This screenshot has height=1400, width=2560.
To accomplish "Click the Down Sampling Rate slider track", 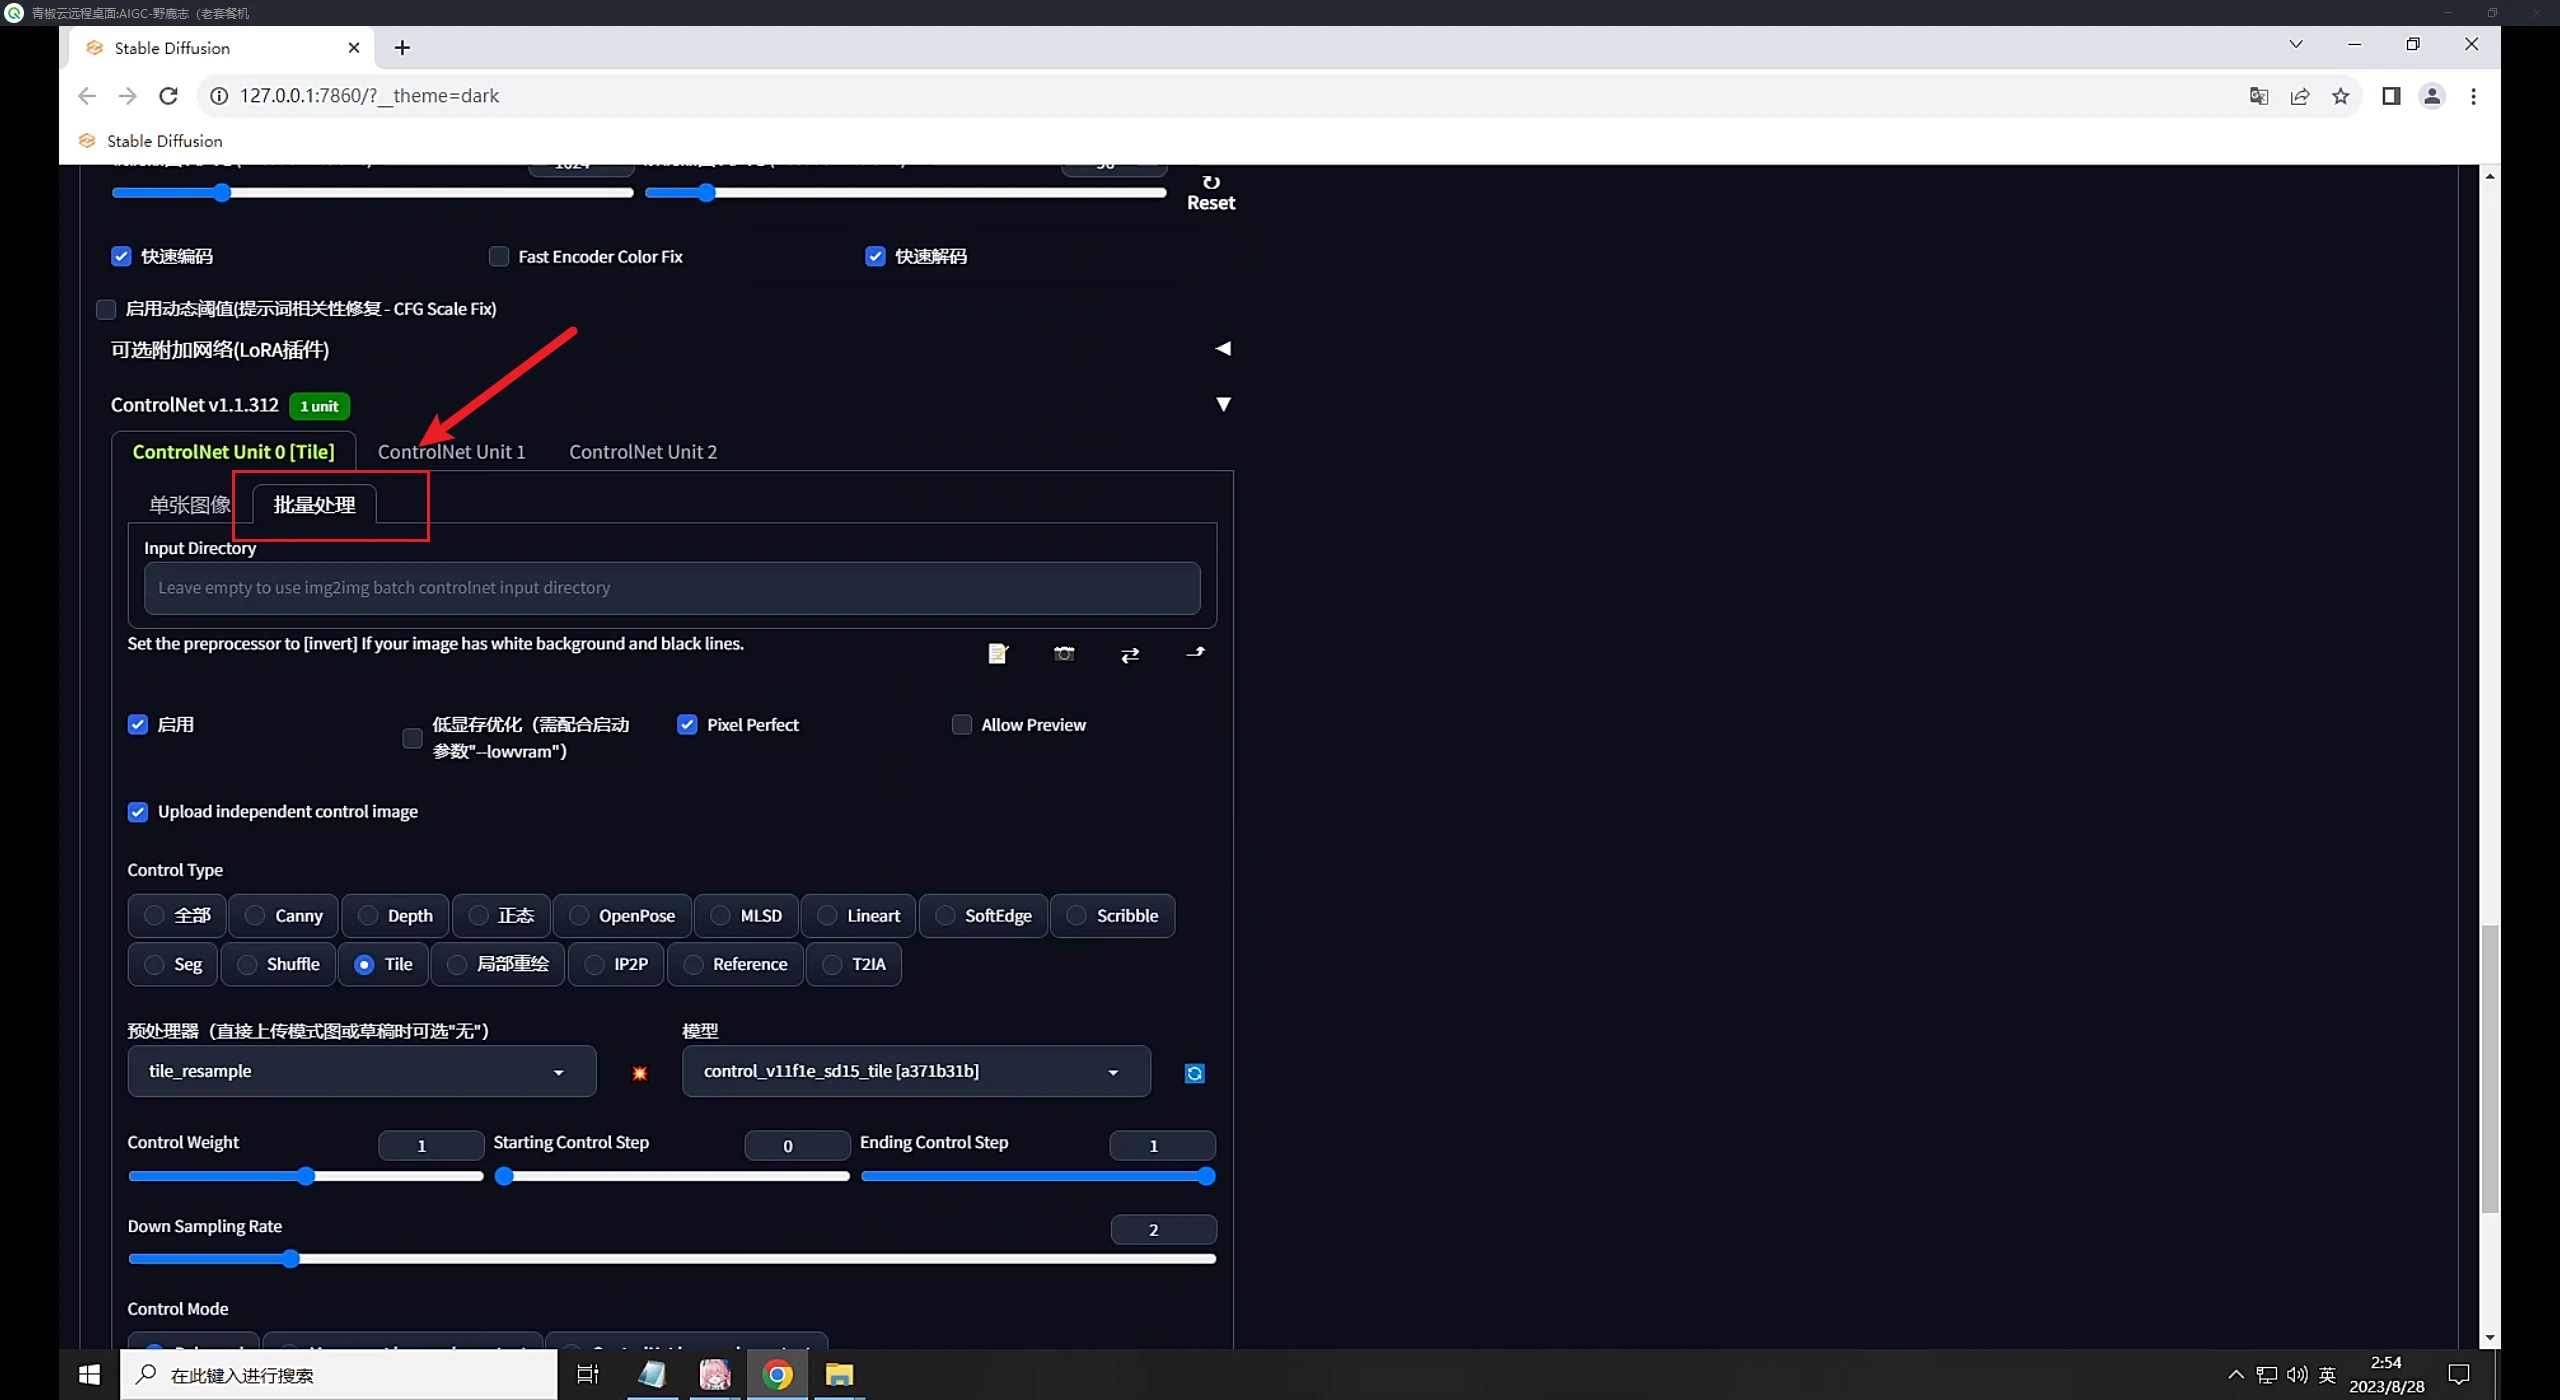I will tap(700, 1259).
